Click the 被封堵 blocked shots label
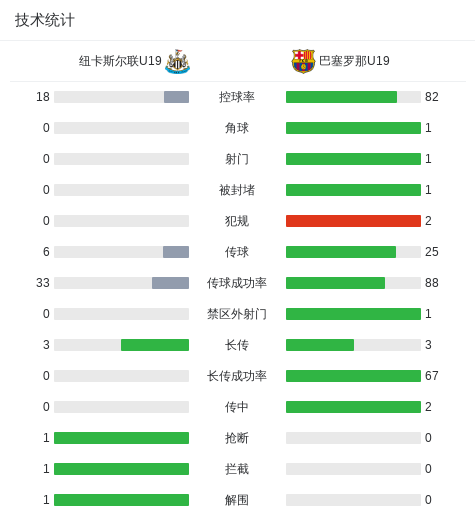The width and height of the screenshot is (475, 516). click(x=237, y=190)
